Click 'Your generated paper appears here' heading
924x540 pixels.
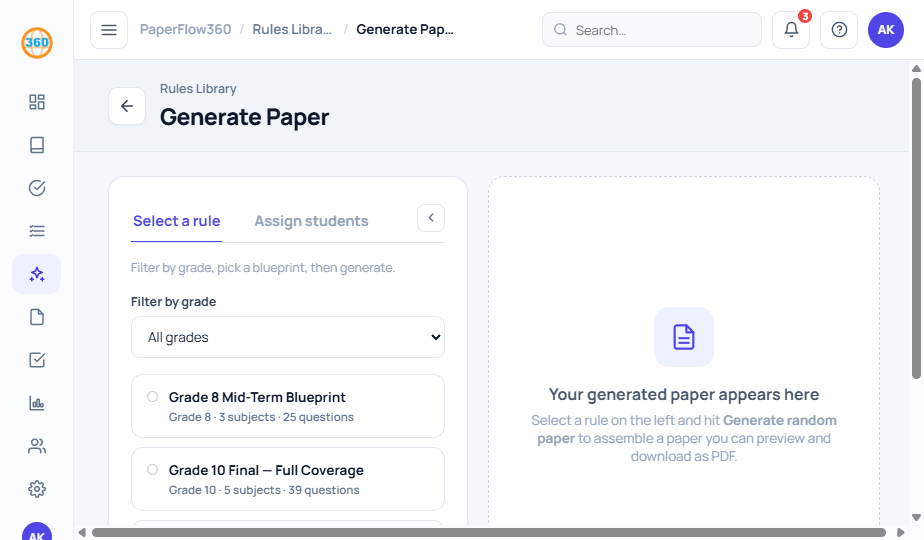[x=684, y=394]
